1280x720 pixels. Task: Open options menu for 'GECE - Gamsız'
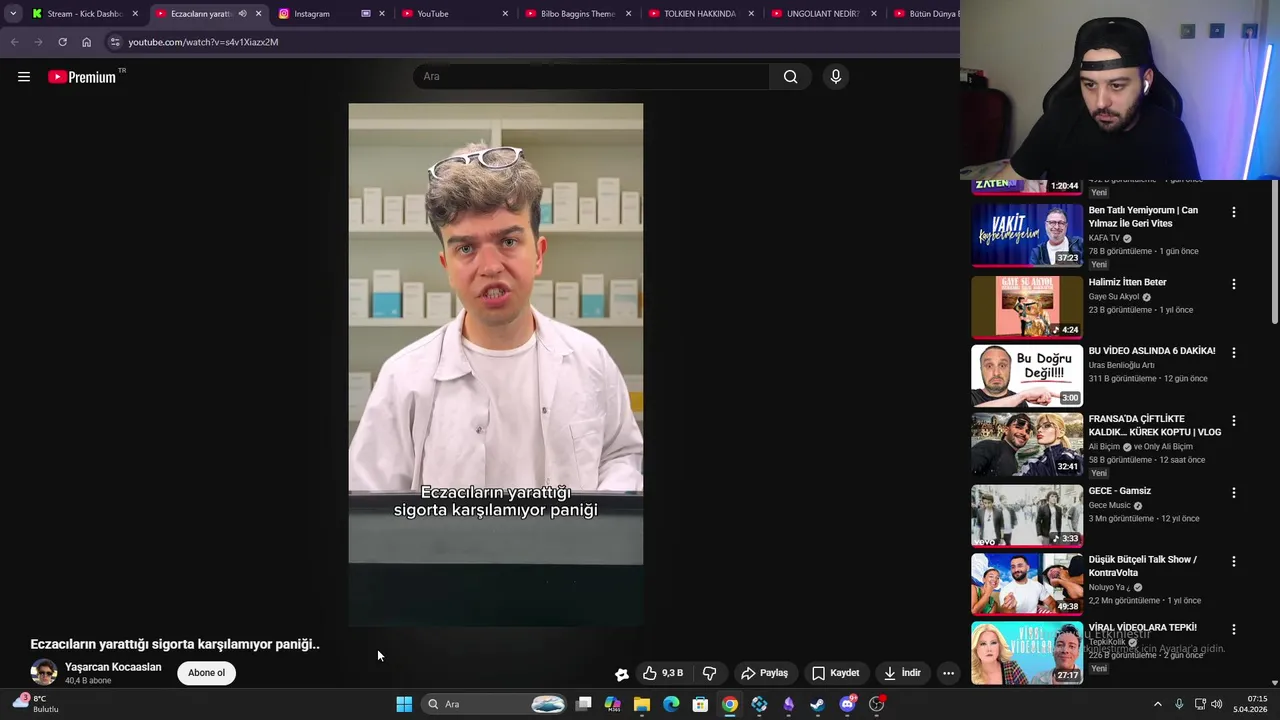pyautogui.click(x=1234, y=493)
